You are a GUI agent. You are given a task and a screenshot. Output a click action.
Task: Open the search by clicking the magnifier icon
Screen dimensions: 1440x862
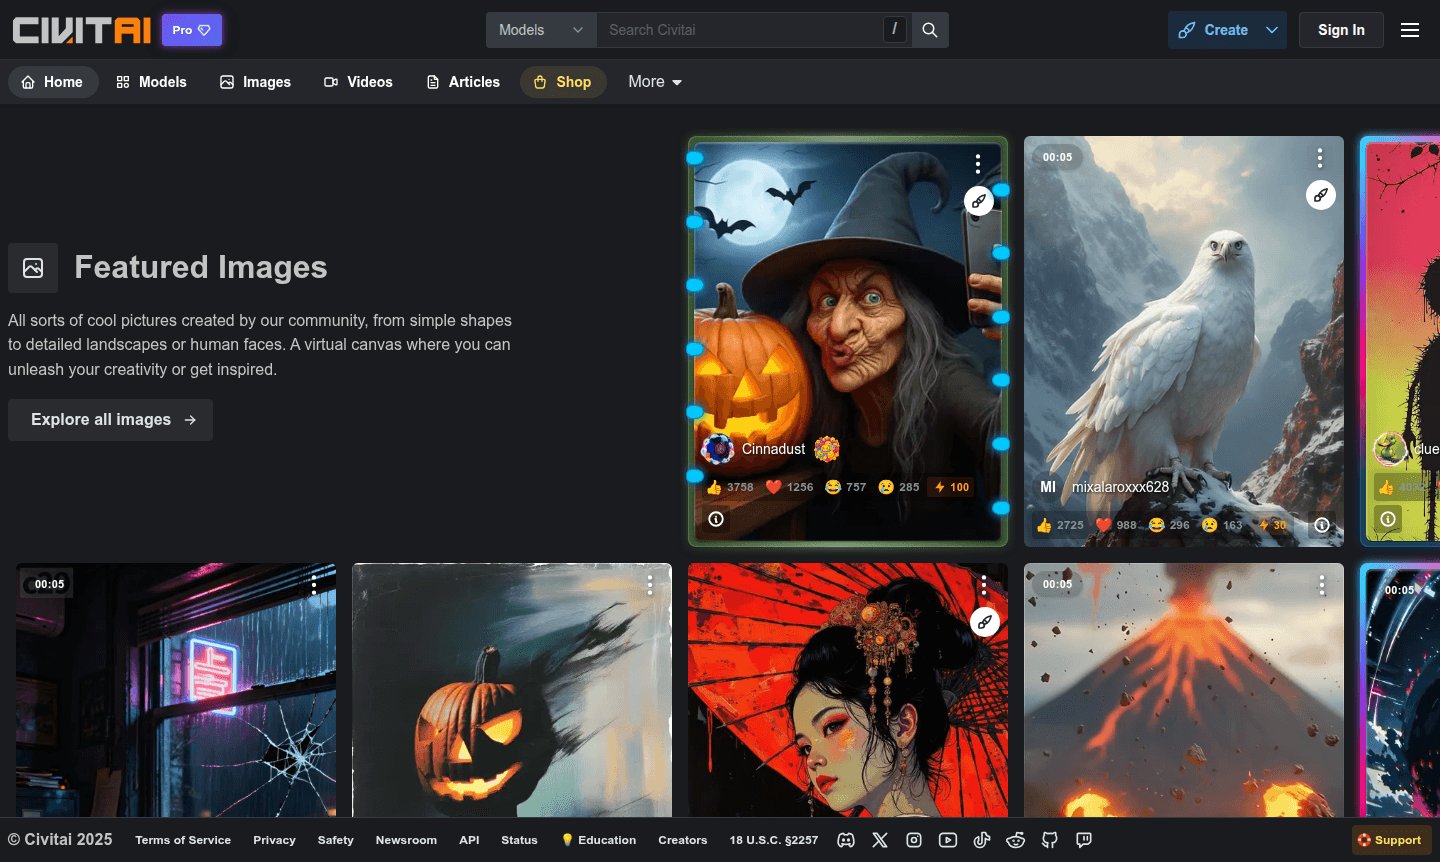click(929, 30)
